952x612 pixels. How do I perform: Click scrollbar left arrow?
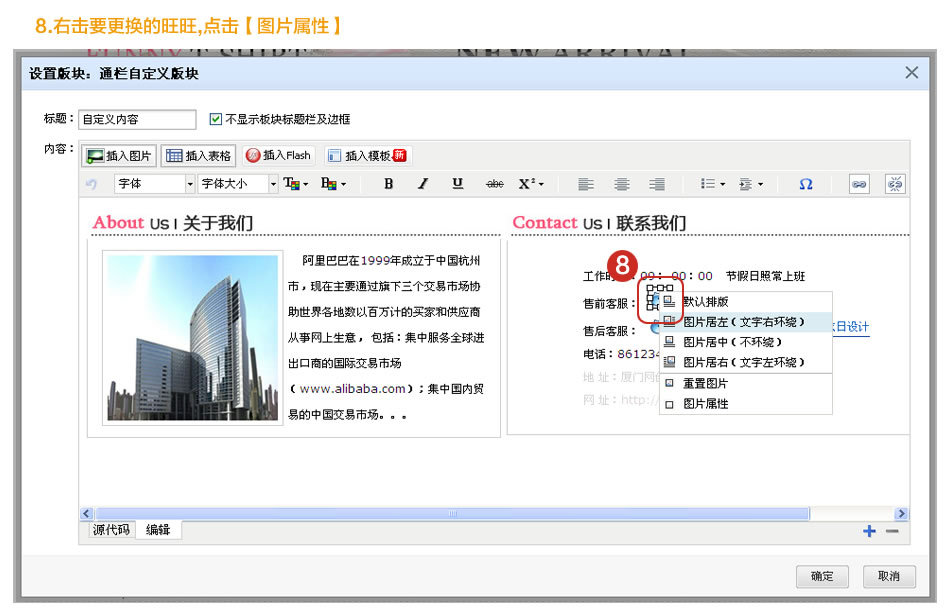[86, 514]
